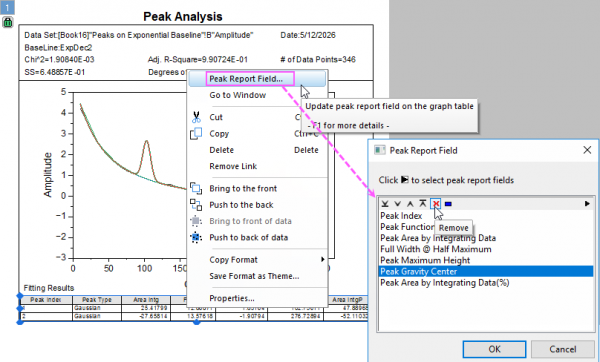
Task: Click the Cancel button
Action: pyautogui.click(x=563, y=349)
